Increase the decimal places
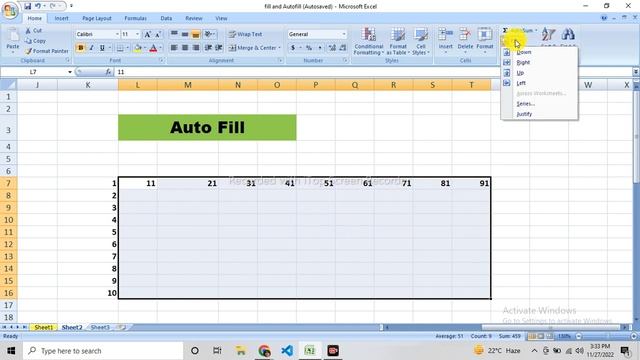 coord(332,48)
